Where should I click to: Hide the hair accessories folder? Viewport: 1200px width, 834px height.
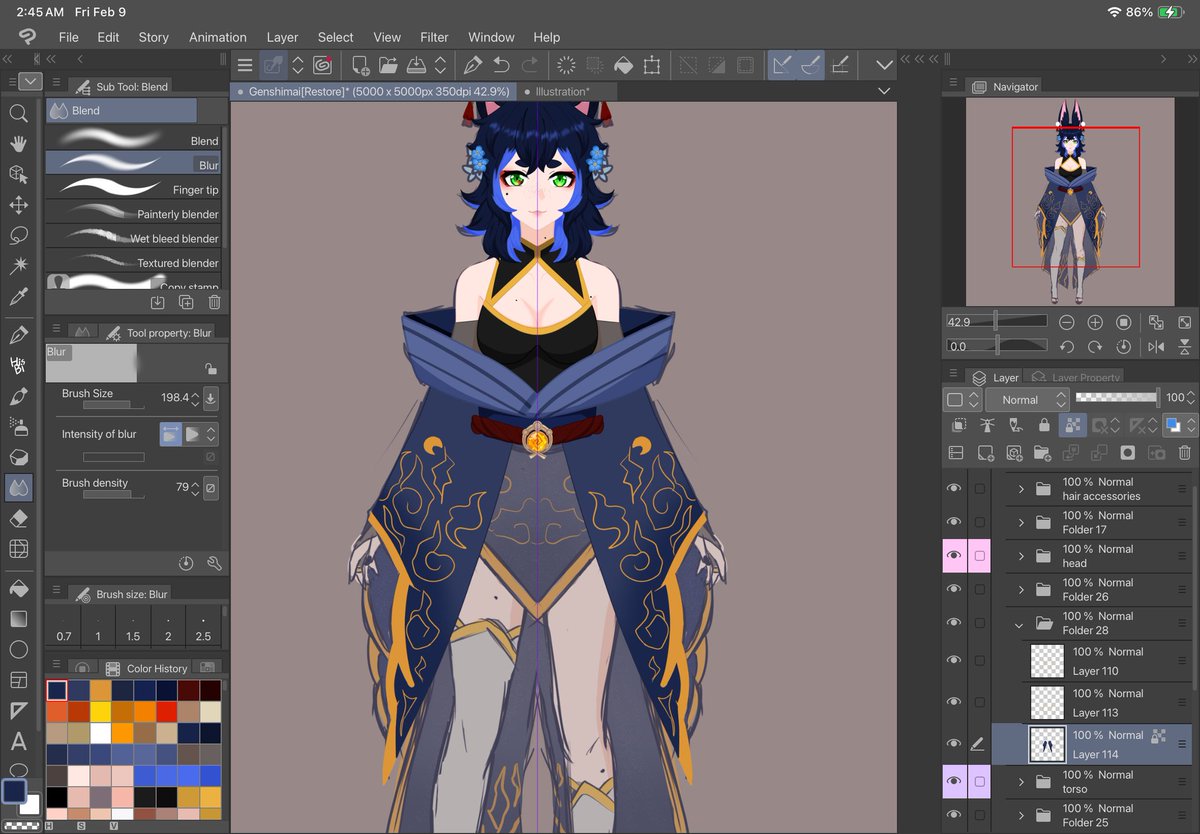pos(954,488)
